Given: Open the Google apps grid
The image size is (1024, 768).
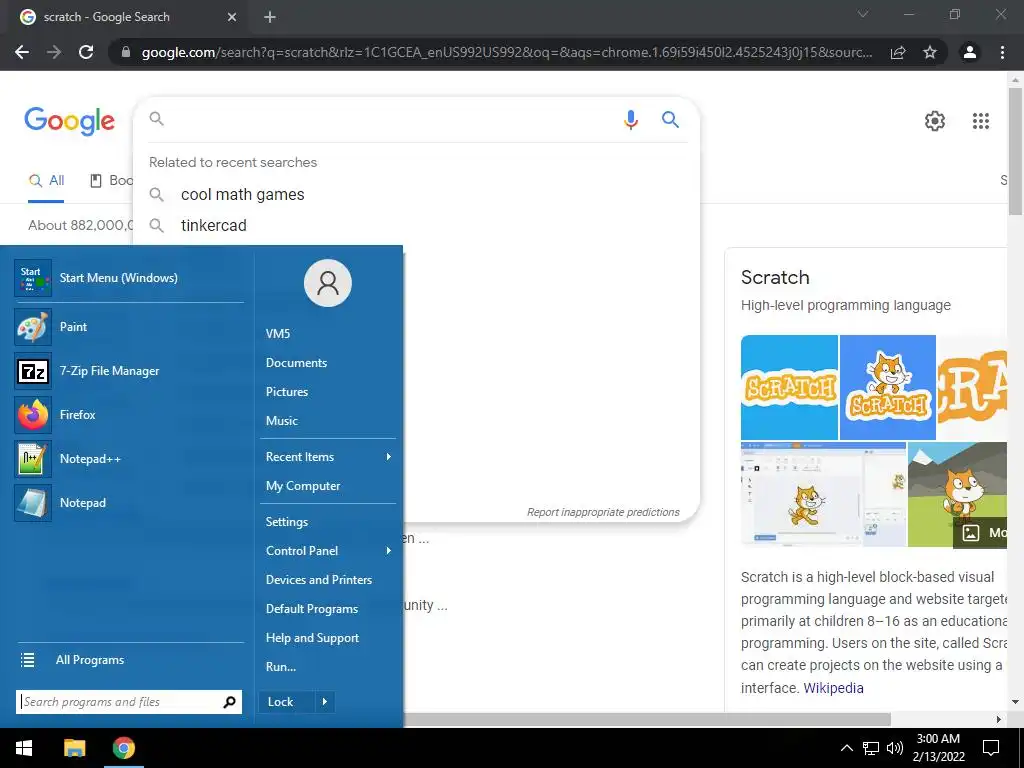Looking at the screenshot, I should click(x=981, y=121).
